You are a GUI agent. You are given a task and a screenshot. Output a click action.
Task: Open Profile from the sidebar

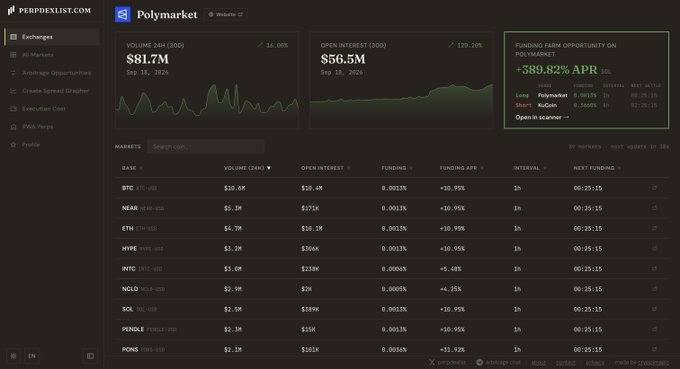coord(52,144)
